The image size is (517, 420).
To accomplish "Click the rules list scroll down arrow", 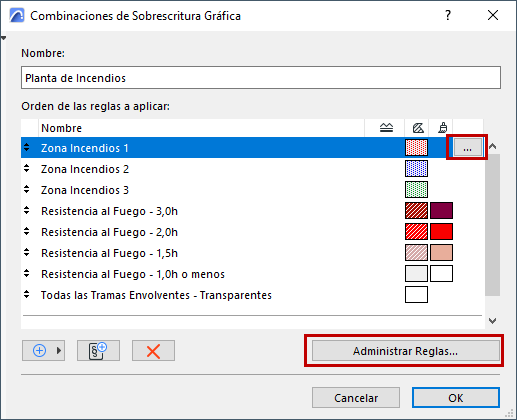I will click(493, 321).
